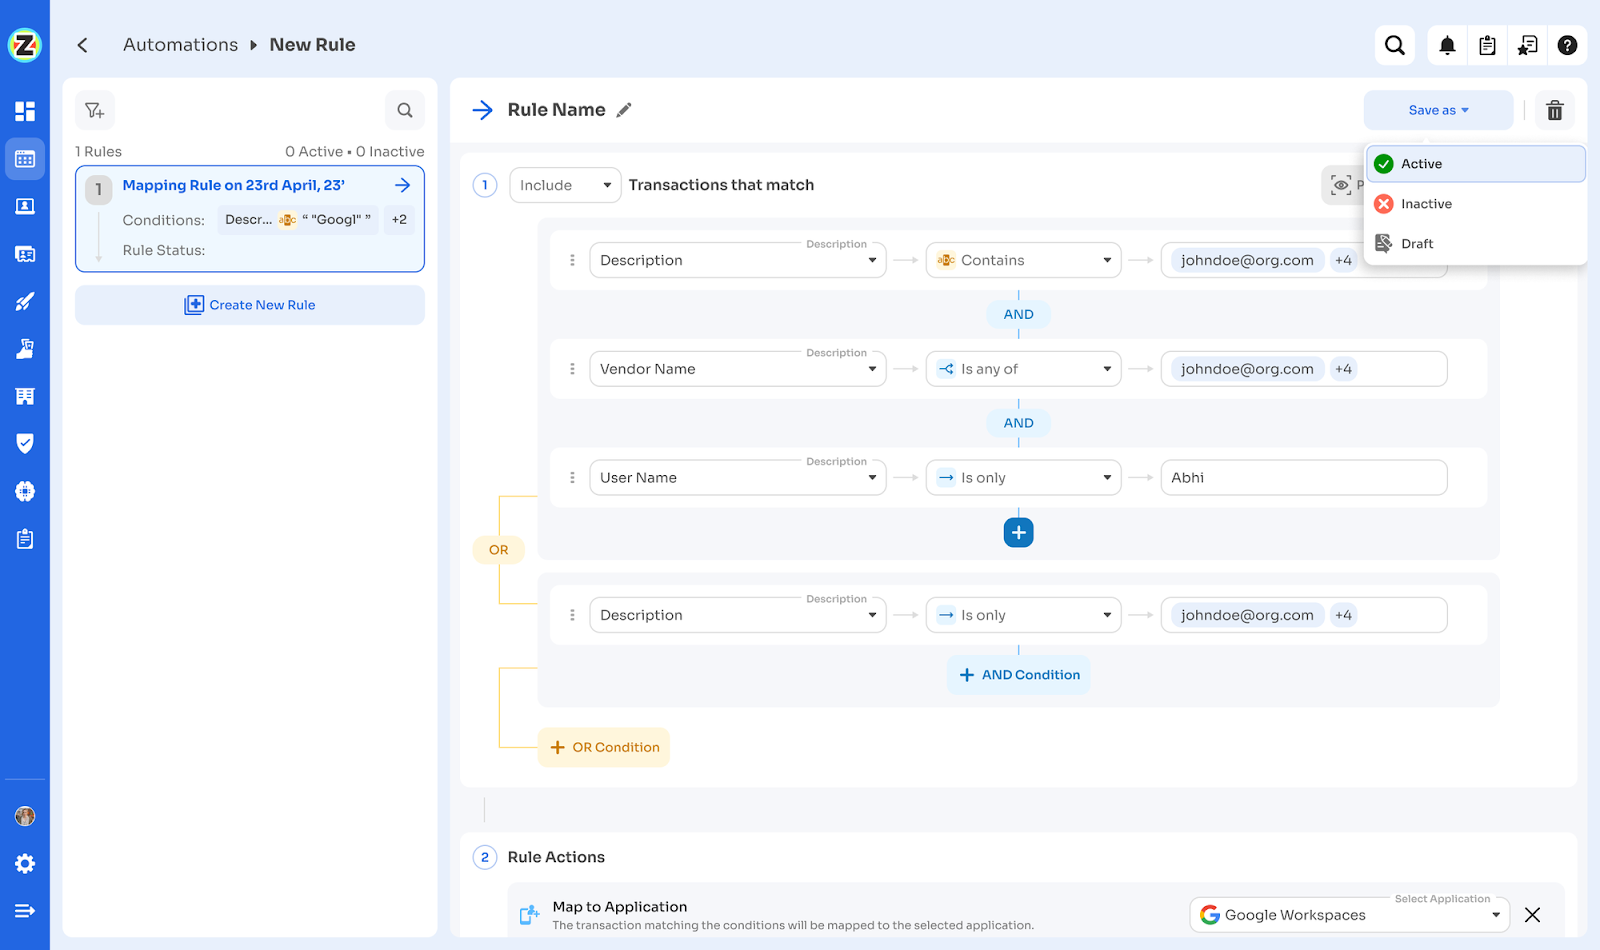
Task: Open the global search icon at the top right
Action: click(1395, 45)
